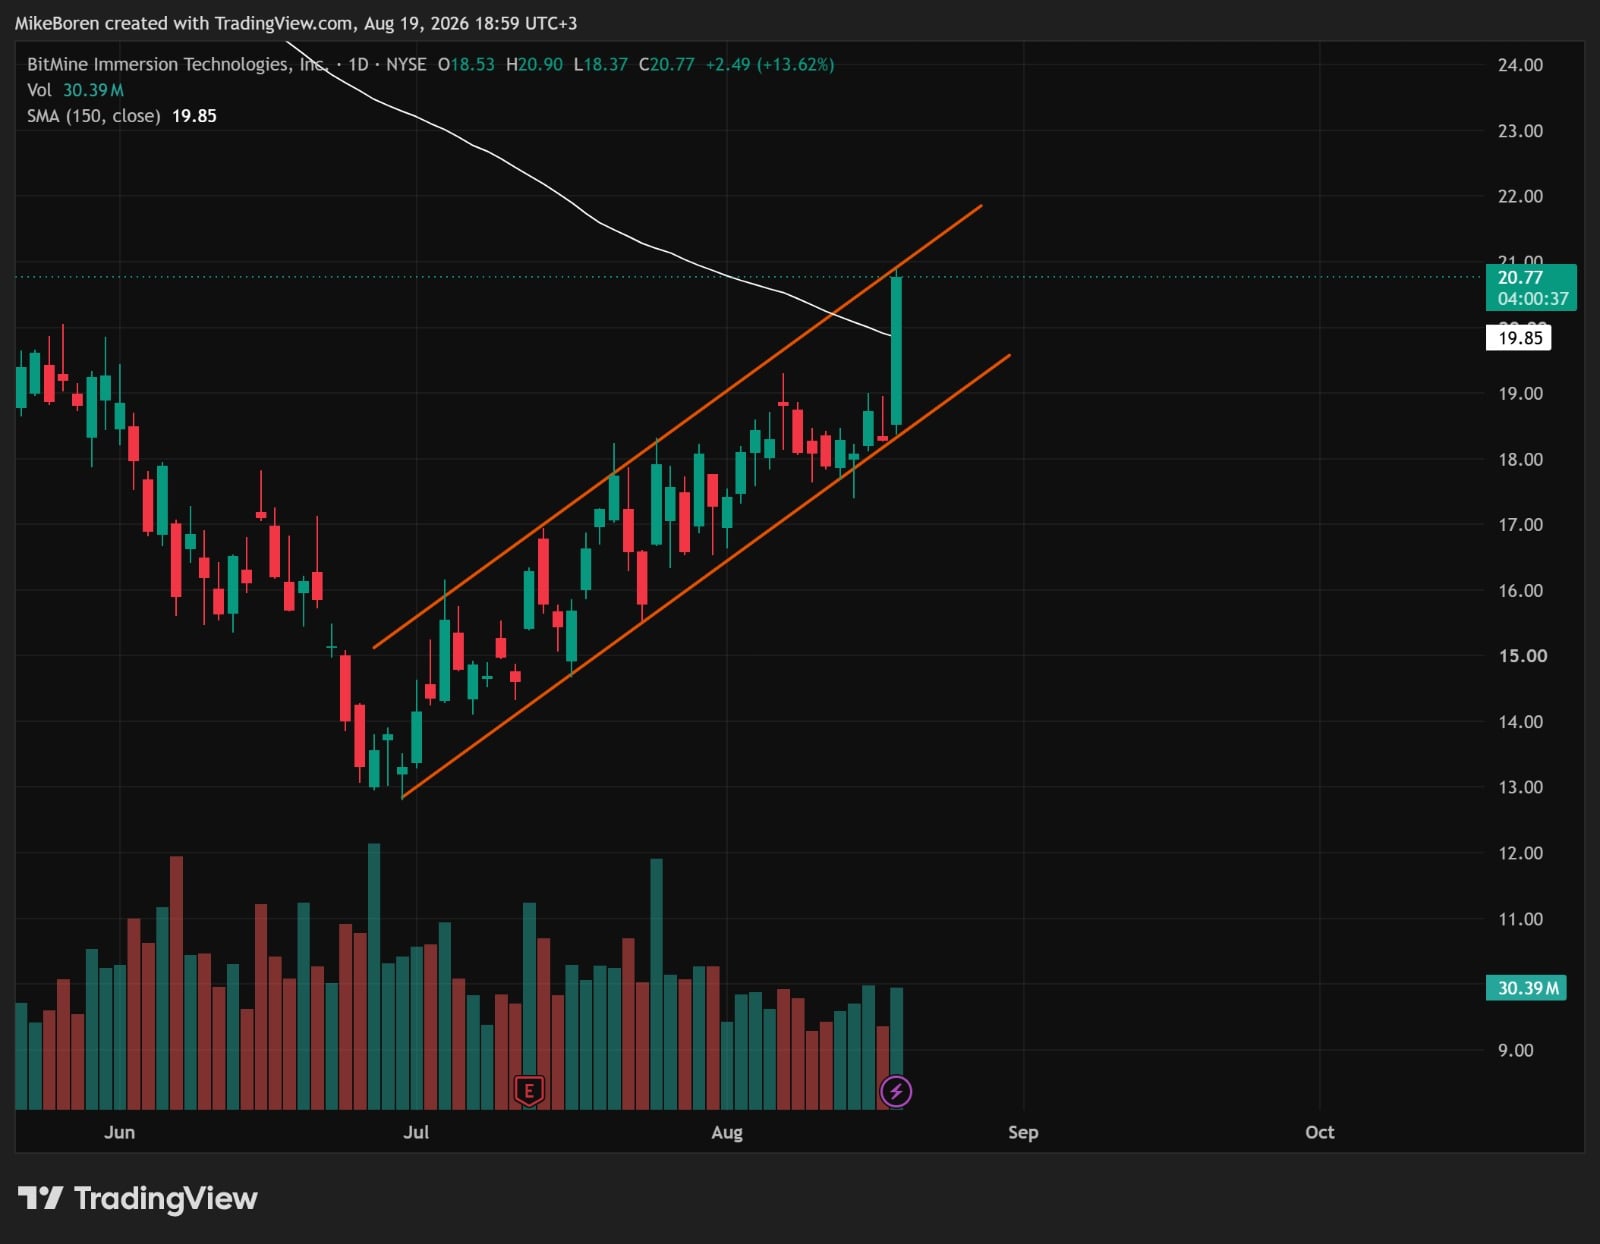Click the white 19.85 SMA axis label
This screenshot has width=1600, height=1244.
(x=1520, y=338)
